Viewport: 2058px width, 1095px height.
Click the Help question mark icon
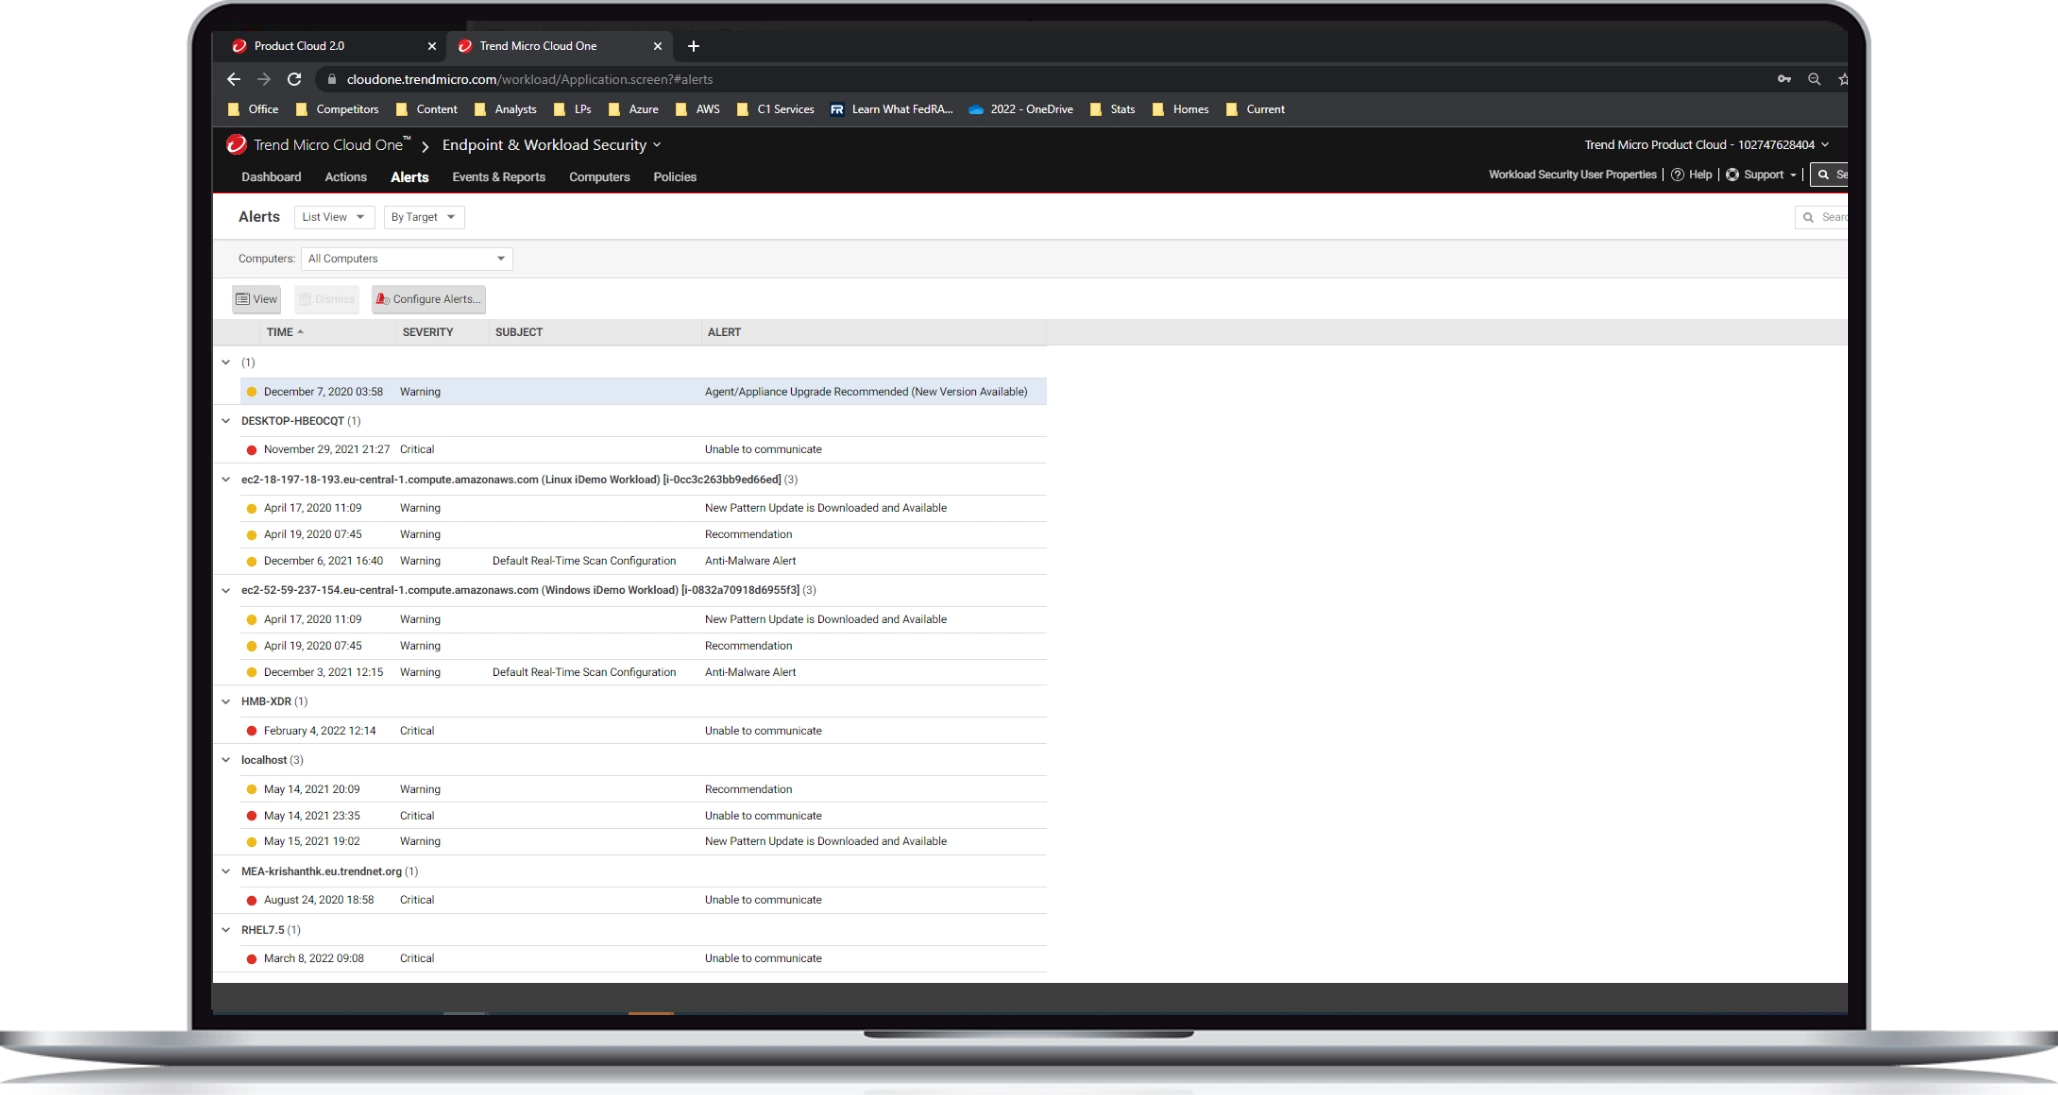coord(1677,174)
